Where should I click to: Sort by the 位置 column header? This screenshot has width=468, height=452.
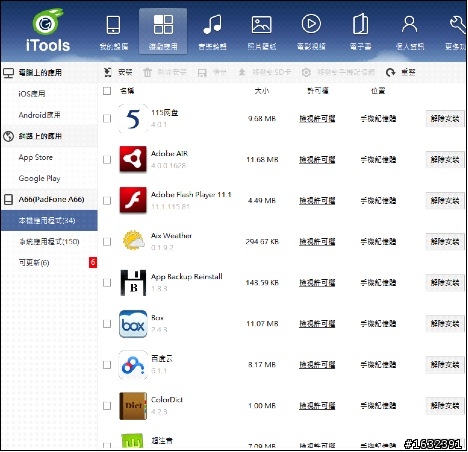(378, 91)
